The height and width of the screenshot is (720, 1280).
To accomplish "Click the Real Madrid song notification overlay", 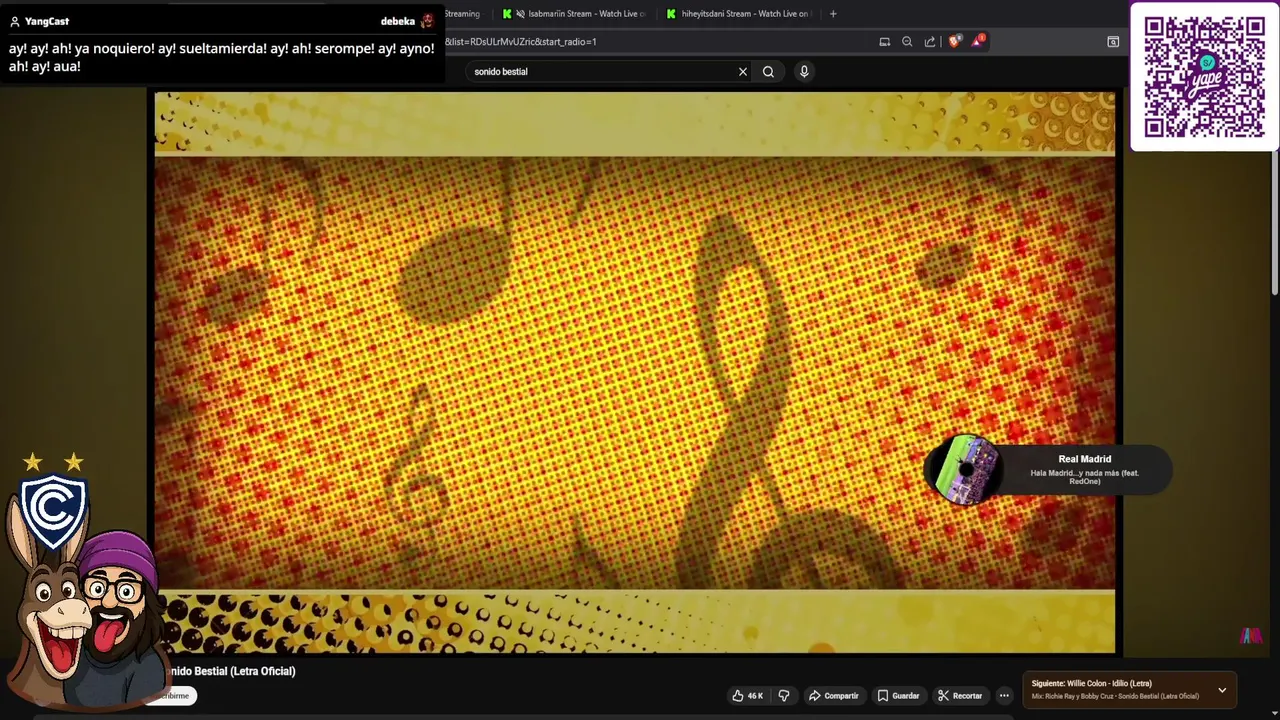I will (x=1047, y=469).
